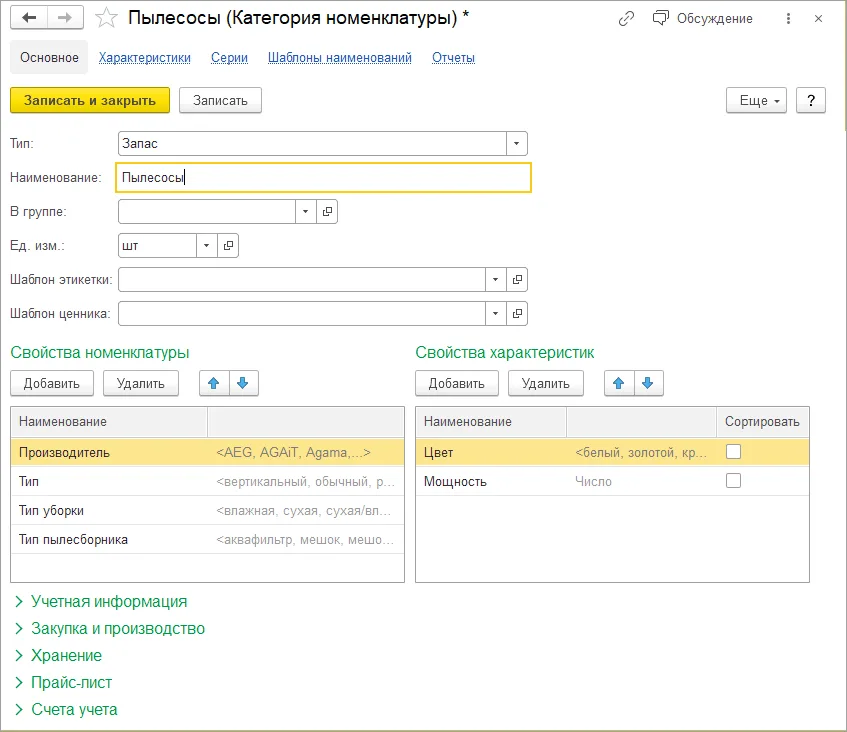The image size is (847, 732).
Task: Open the Шаблон ценника dropdown list
Action: tap(495, 314)
